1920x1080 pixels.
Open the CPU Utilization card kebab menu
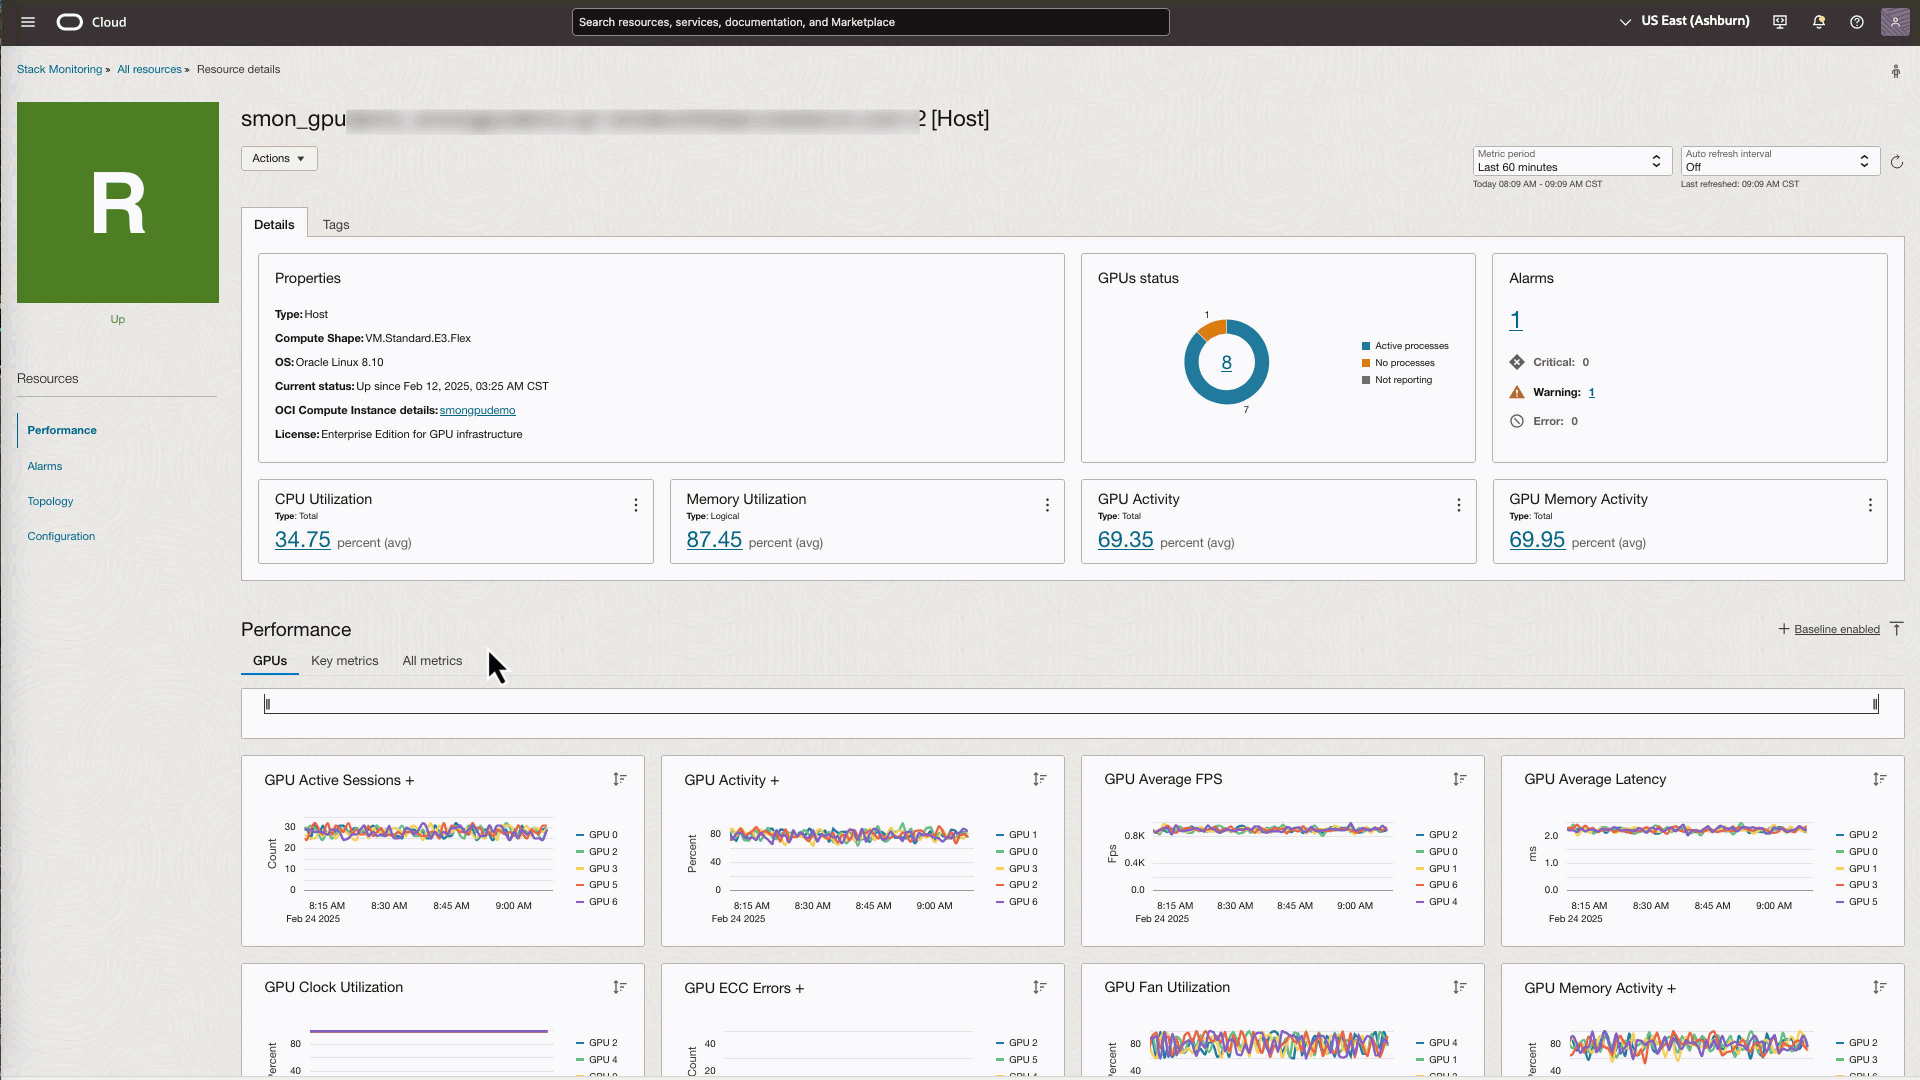point(635,505)
